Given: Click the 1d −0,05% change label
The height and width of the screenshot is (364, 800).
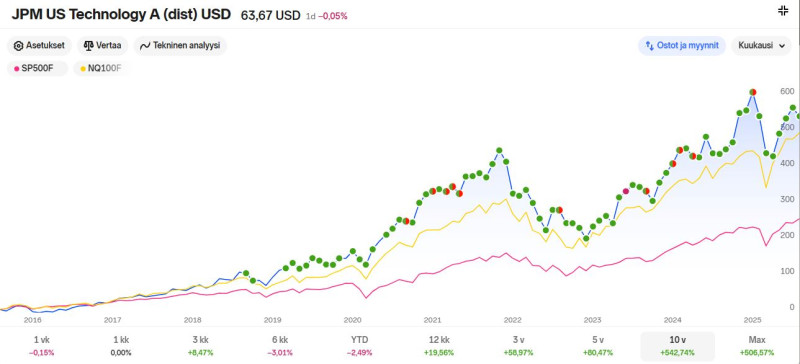Looking at the screenshot, I should [x=327, y=16].
